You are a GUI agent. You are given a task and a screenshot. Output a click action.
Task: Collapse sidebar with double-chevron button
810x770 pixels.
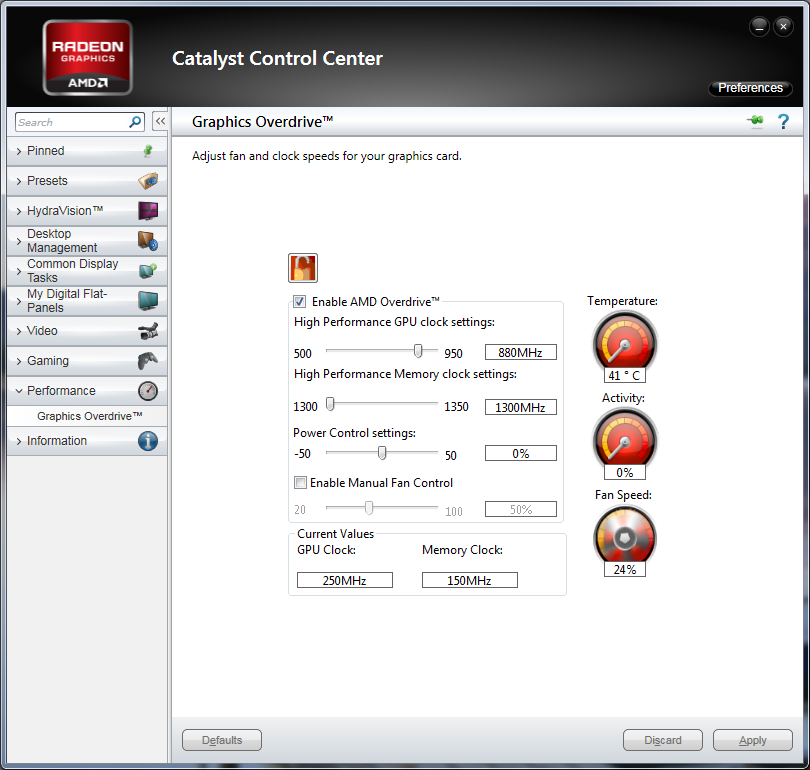coord(160,121)
